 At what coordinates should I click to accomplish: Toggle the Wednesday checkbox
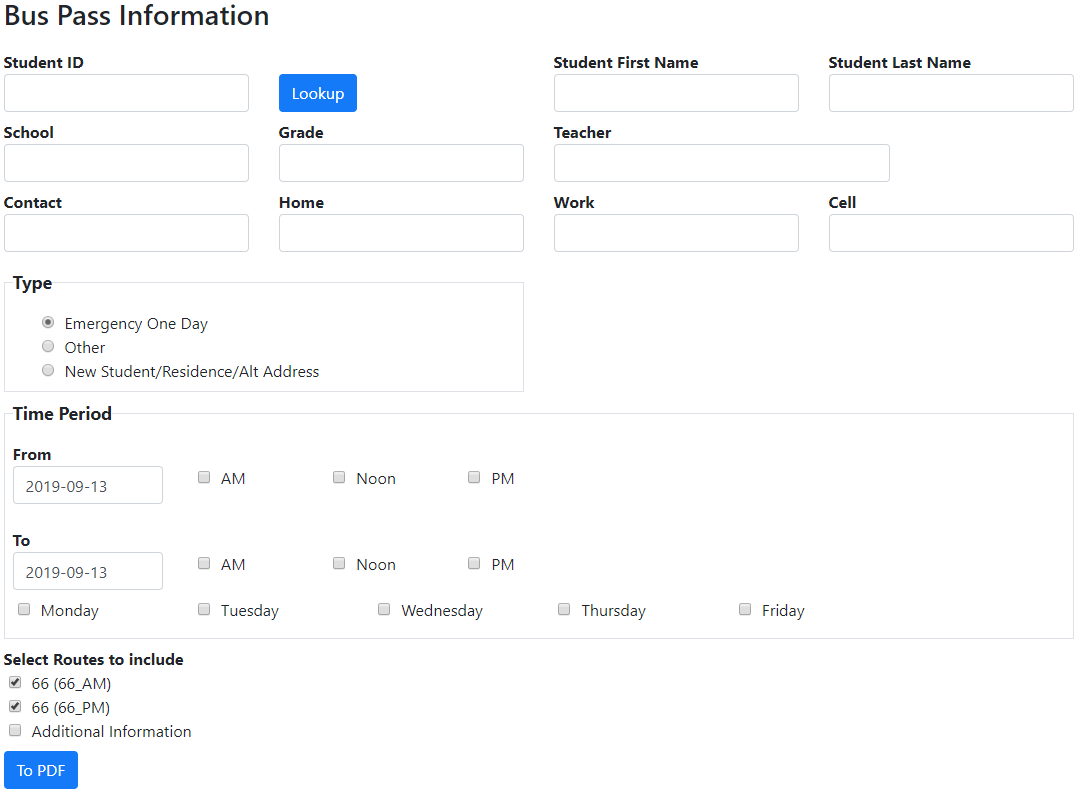point(384,610)
